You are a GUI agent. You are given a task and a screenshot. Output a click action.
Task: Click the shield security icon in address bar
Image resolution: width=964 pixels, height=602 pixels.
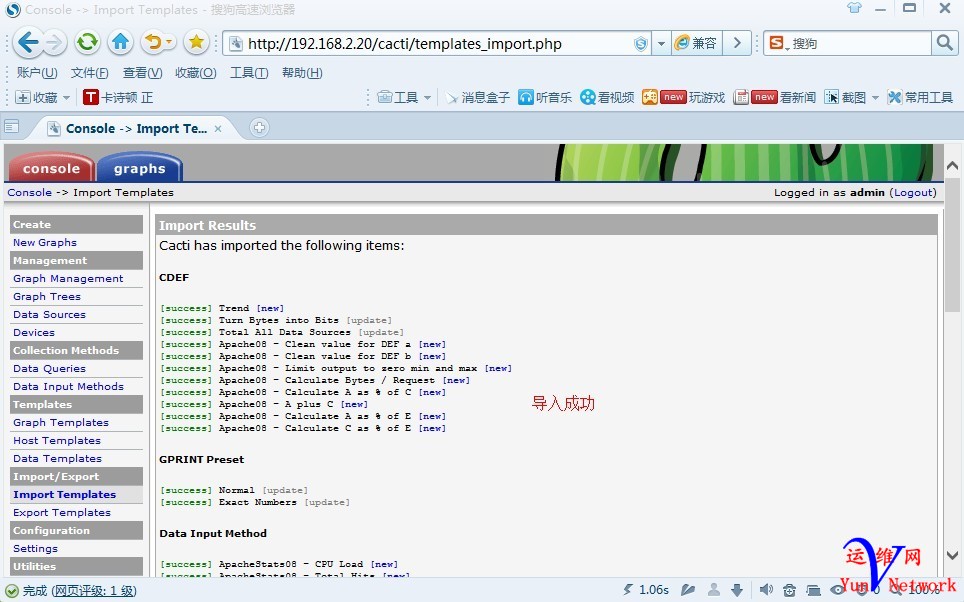pyautogui.click(x=641, y=44)
